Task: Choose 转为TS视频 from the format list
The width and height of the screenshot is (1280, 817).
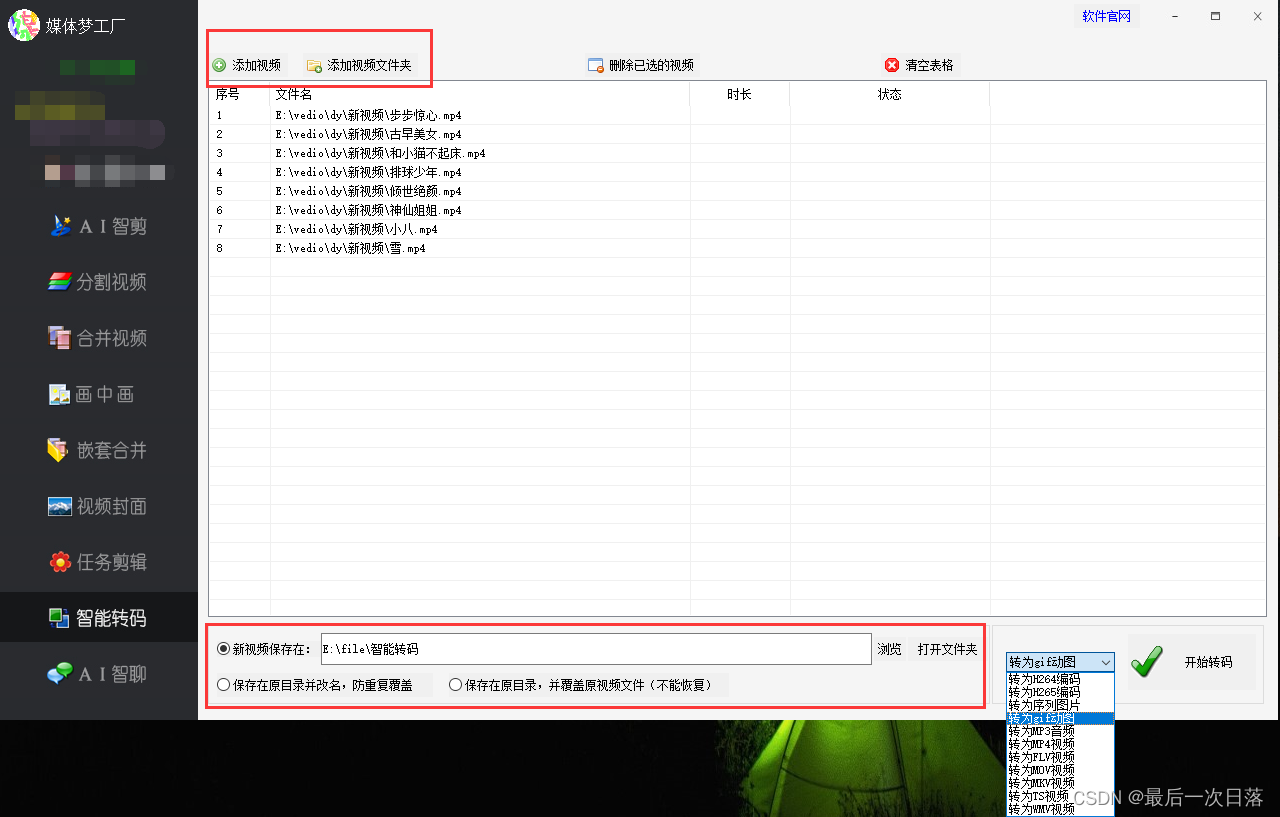Action: 1059,796
